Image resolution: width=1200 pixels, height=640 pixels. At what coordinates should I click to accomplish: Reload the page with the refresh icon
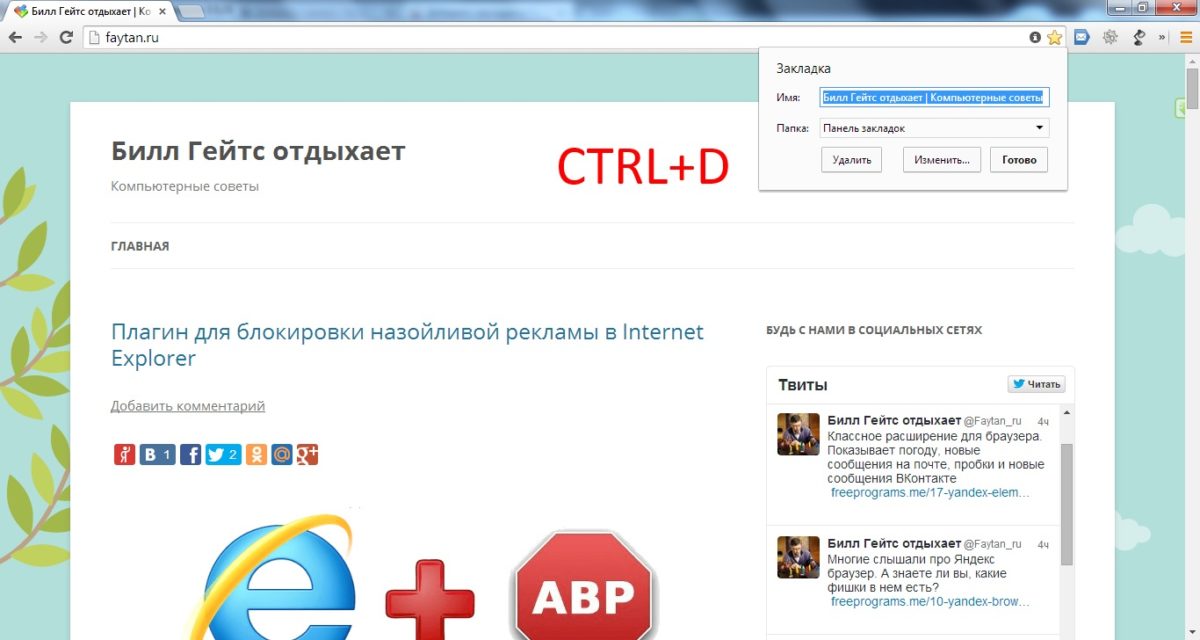67,37
